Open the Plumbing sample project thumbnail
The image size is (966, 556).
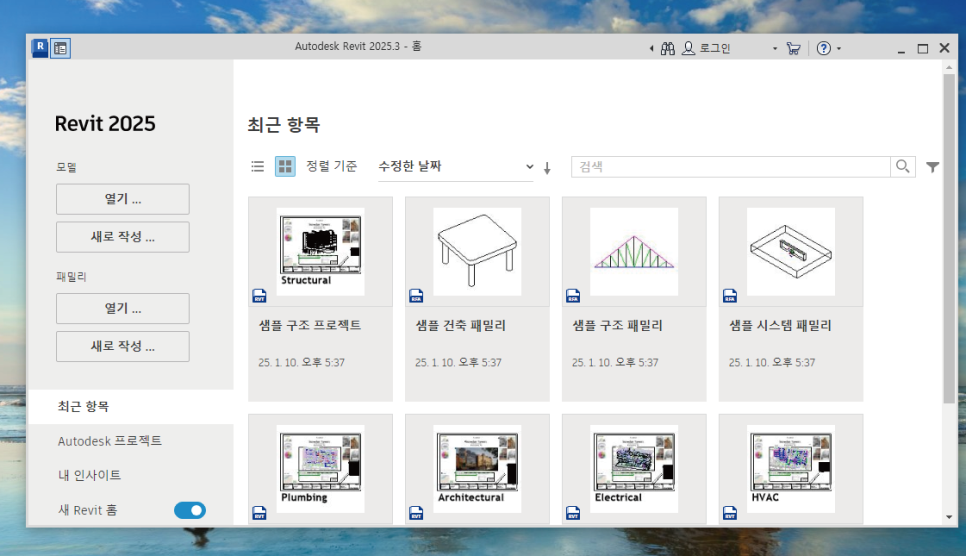[320, 469]
